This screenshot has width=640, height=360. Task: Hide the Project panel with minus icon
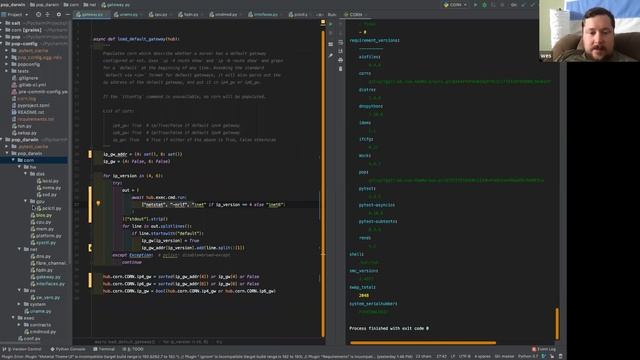click(67, 14)
